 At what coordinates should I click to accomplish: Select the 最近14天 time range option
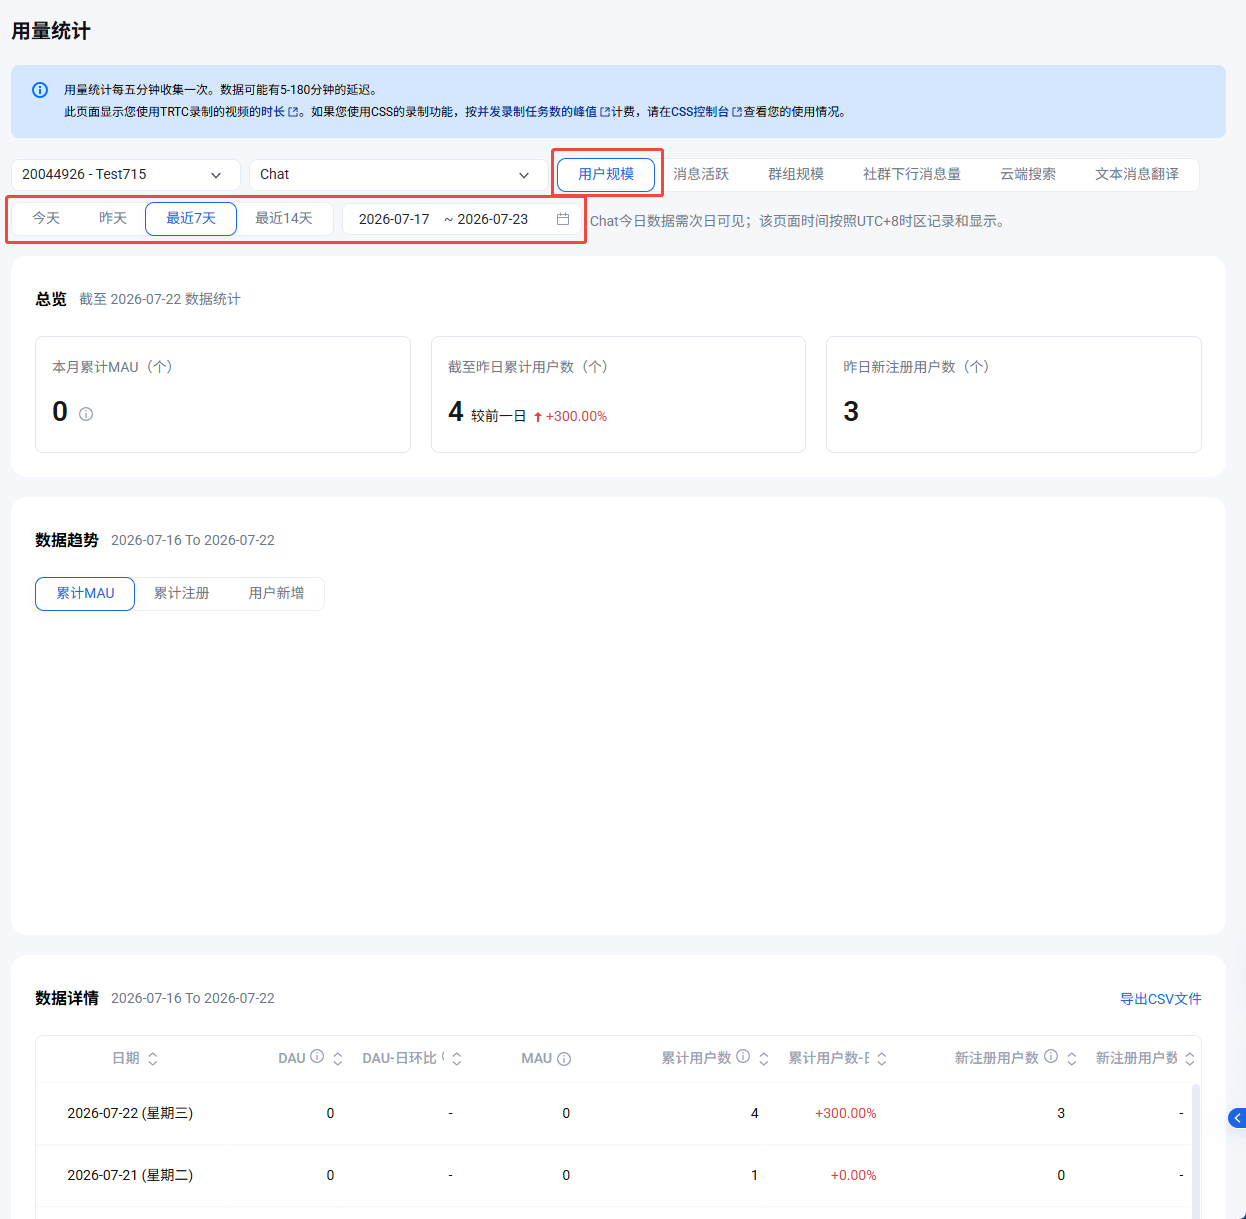[284, 218]
